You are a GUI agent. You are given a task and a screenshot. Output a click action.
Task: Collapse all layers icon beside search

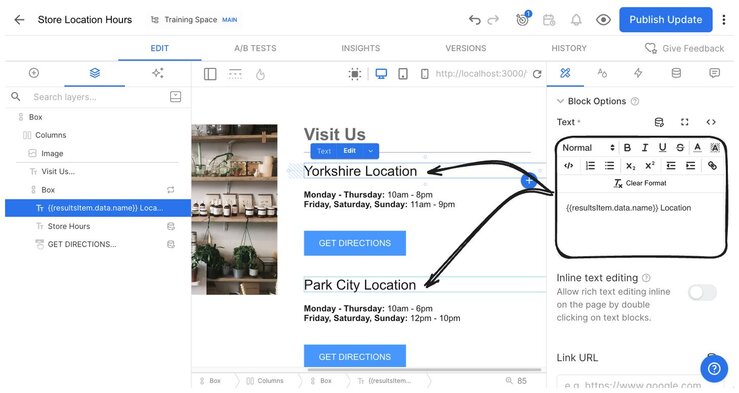click(175, 97)
